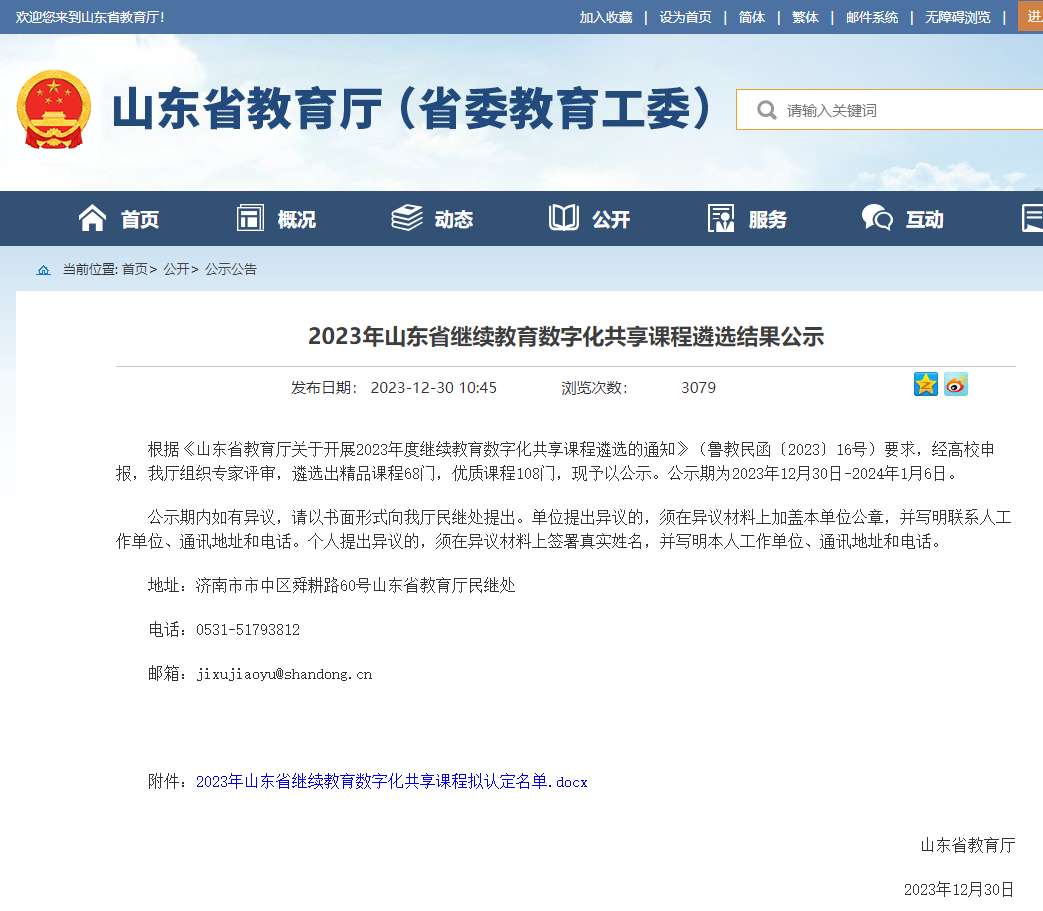
Task: Click the article title heading
Action: [x=566, y=336]
